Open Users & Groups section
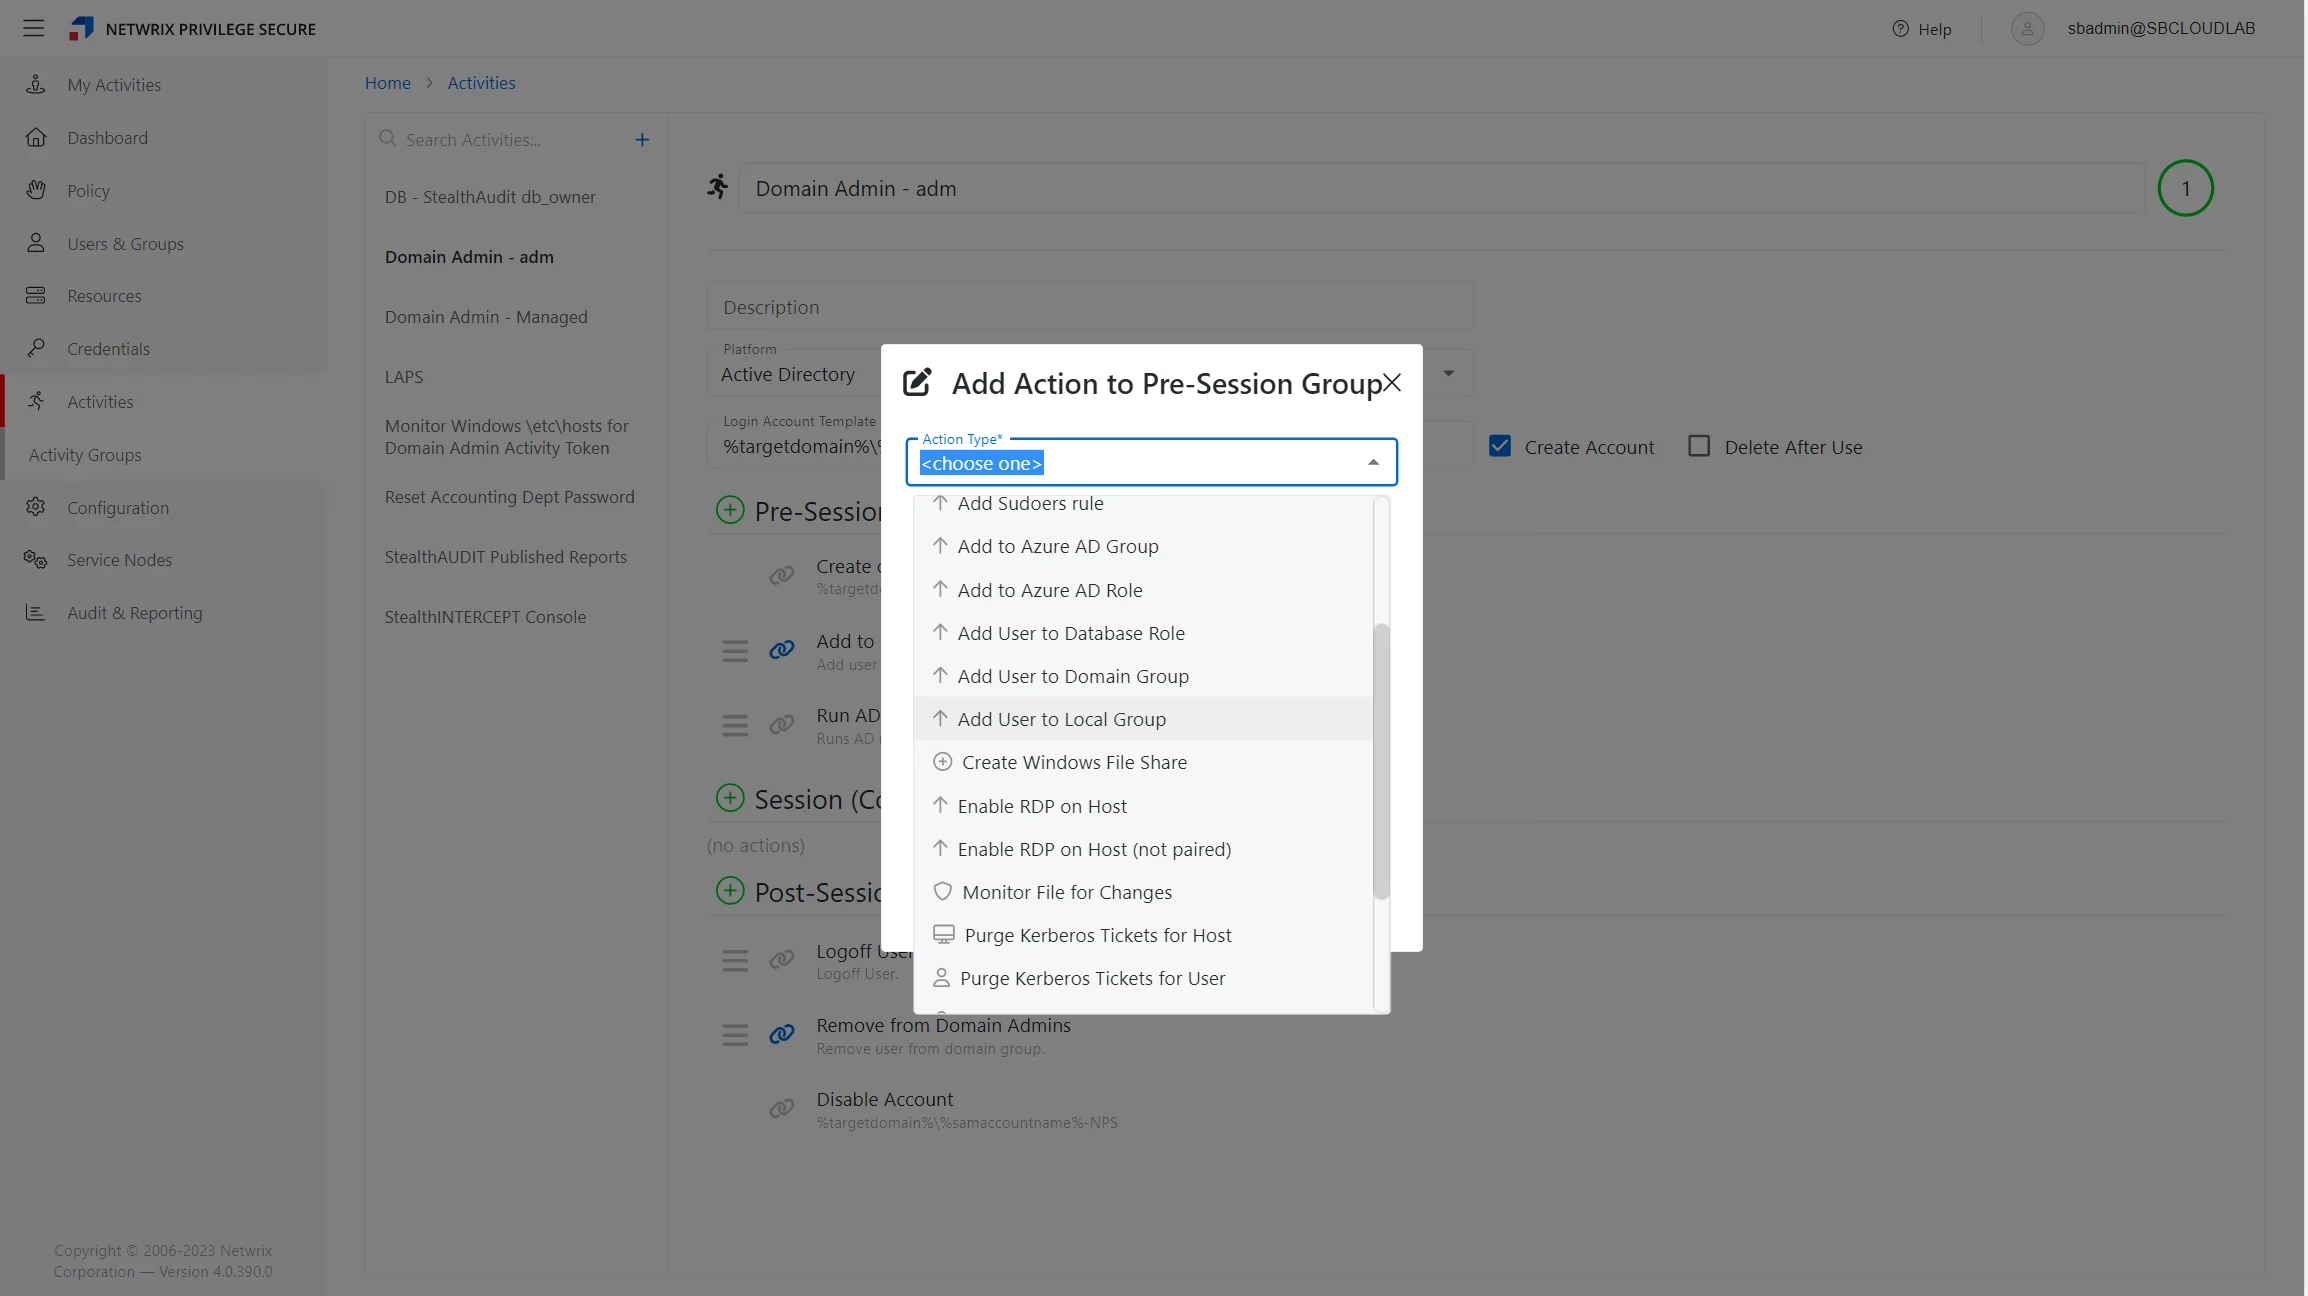 [125, 244]
